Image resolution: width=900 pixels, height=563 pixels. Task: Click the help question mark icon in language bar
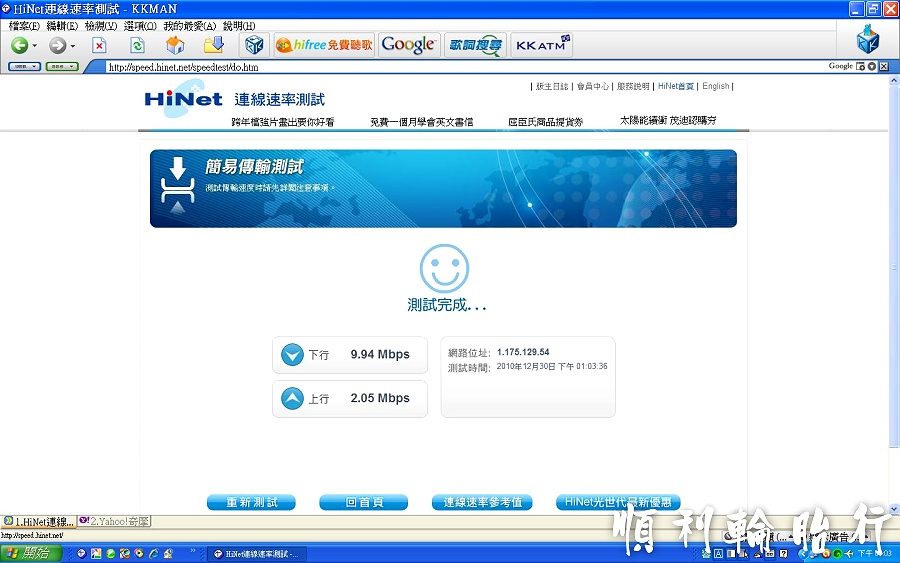[783, 554]
